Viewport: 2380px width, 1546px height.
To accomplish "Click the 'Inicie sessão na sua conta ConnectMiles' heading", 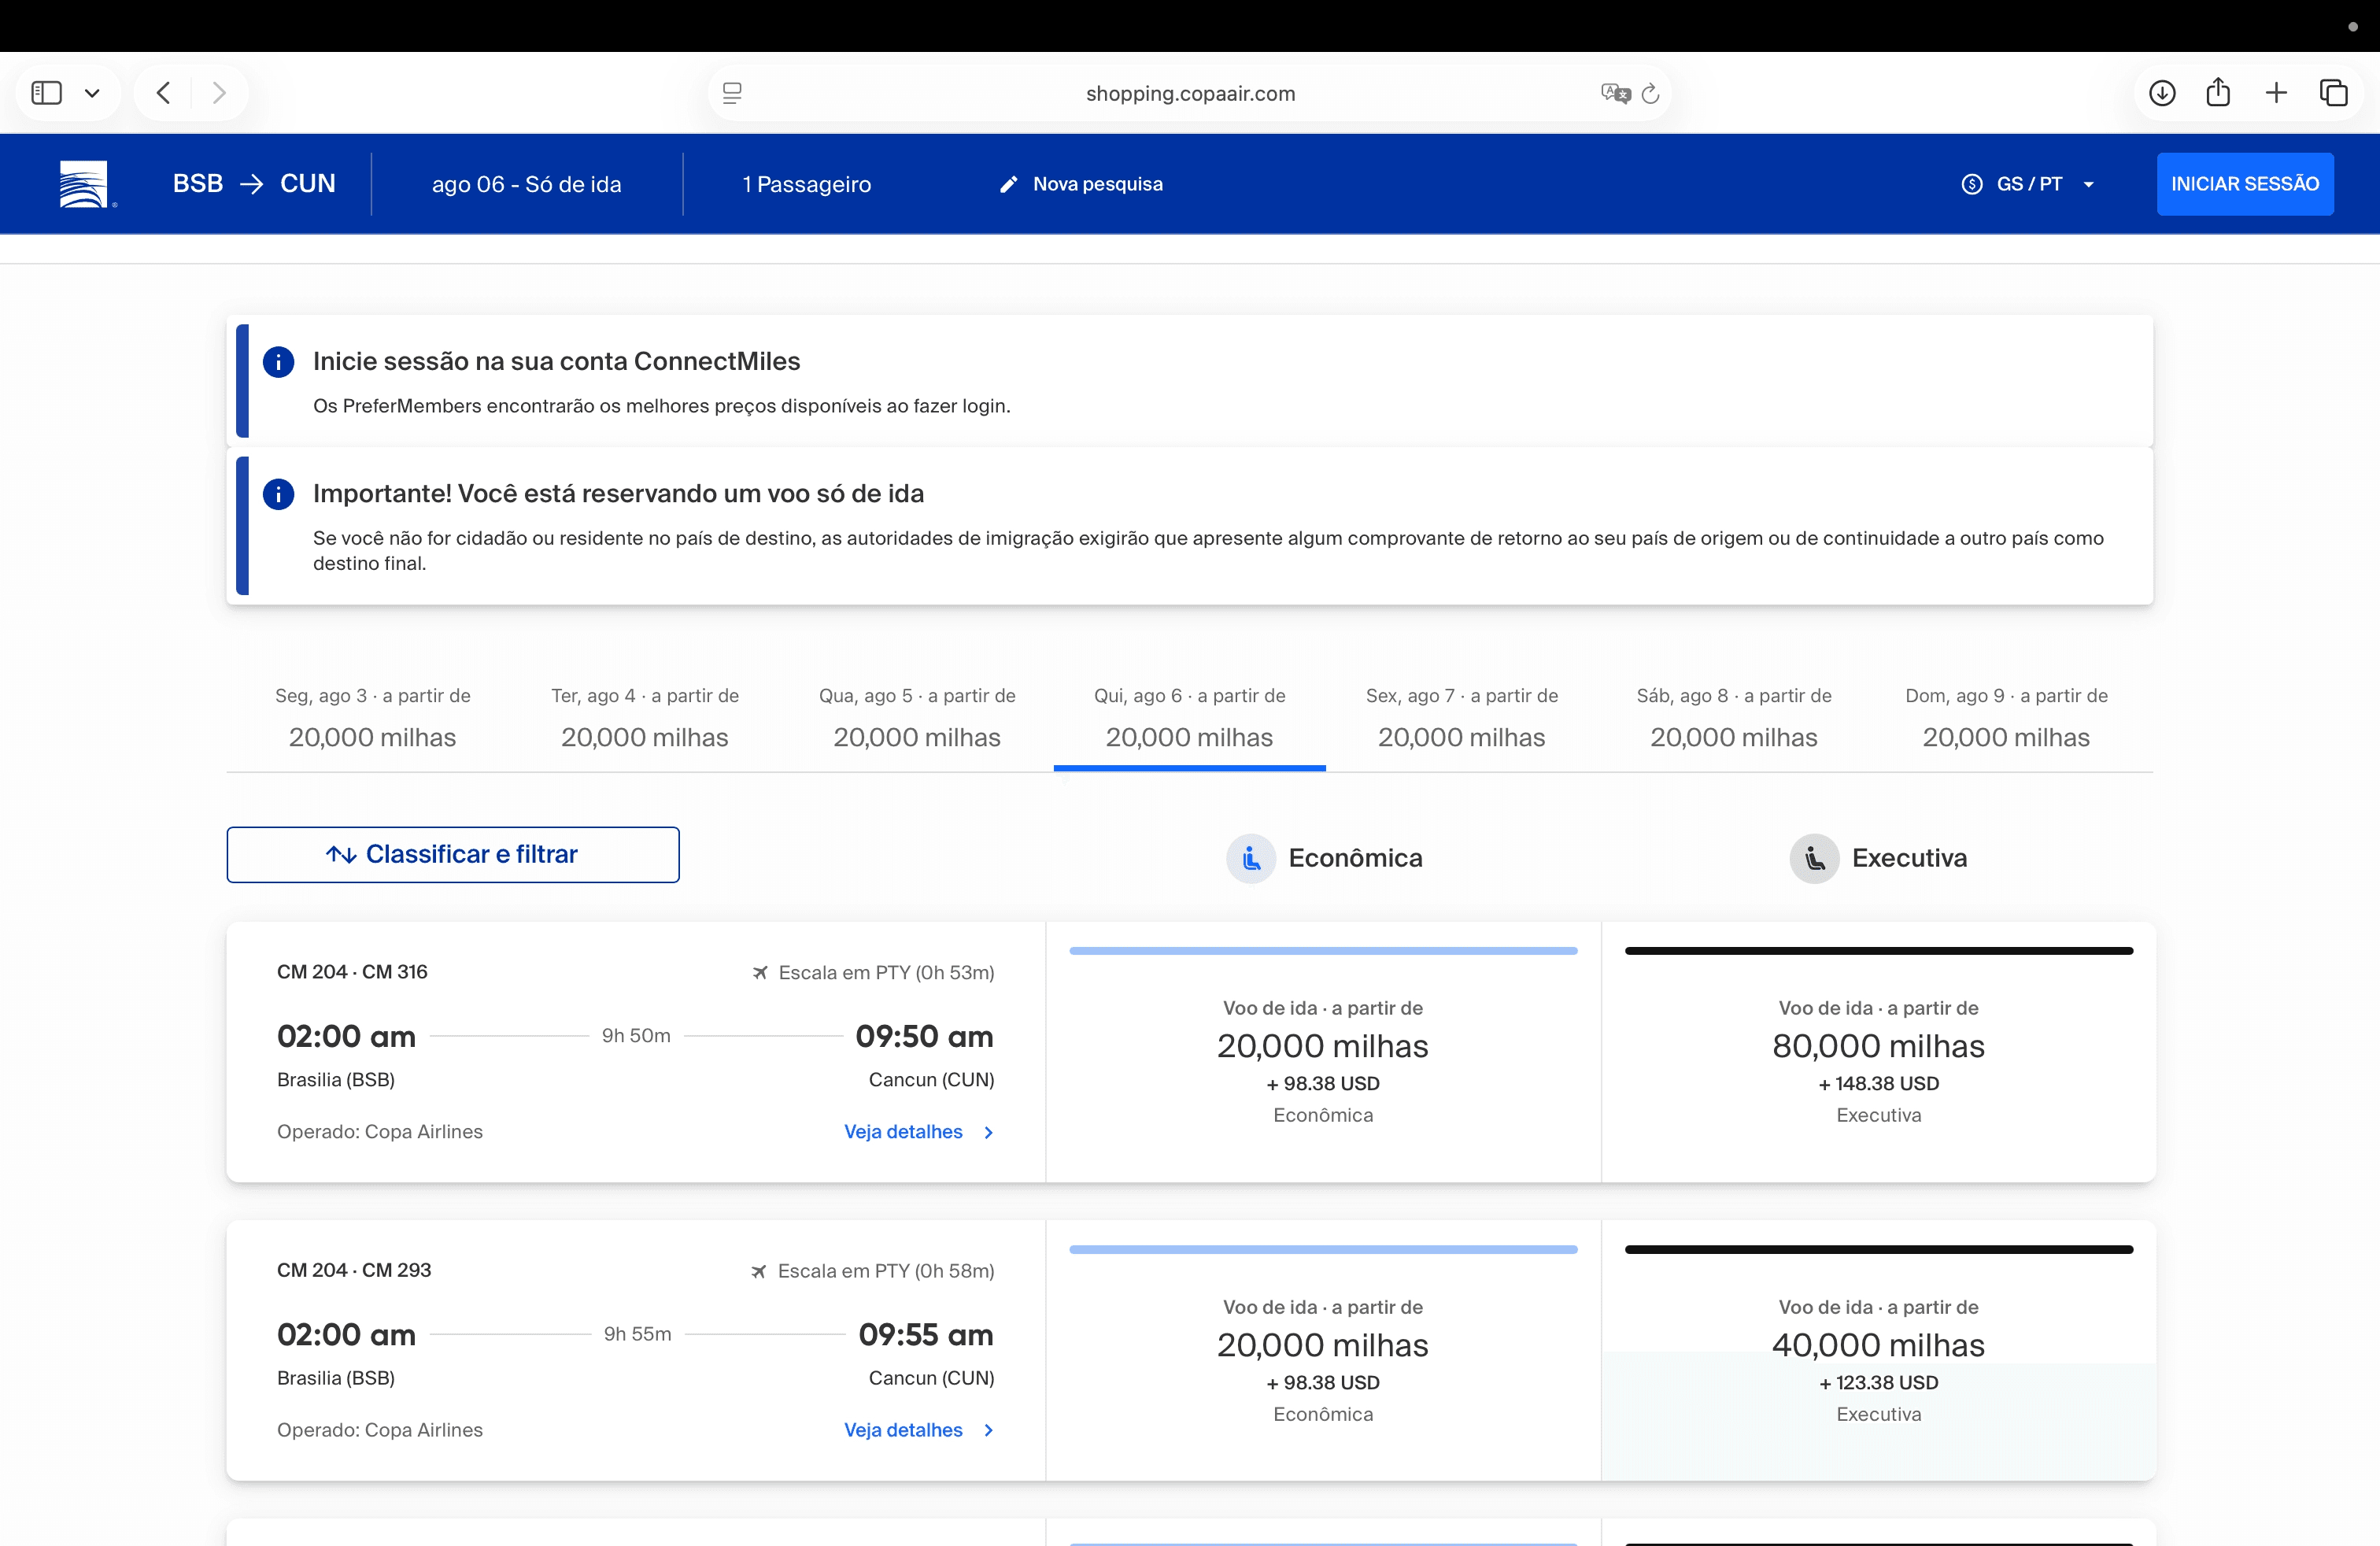I will (556, 361).
